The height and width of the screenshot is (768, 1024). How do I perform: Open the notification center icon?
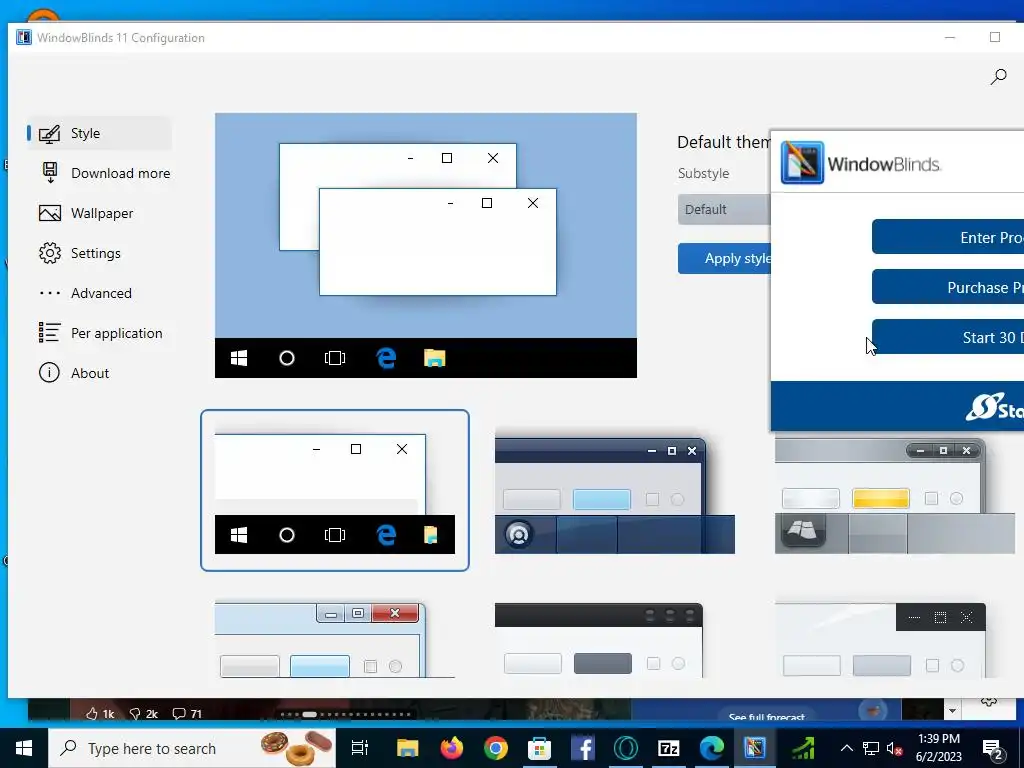pos(993,748)
